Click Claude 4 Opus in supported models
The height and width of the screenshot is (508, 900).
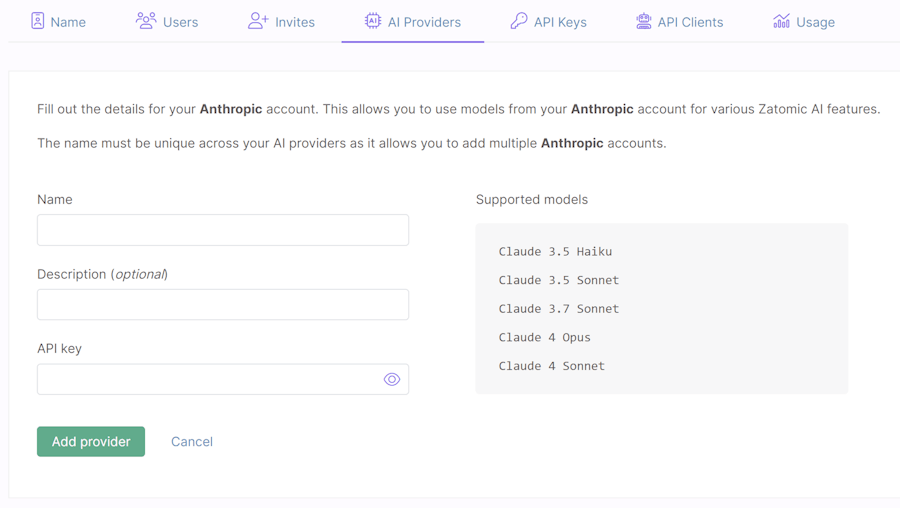(544, 338)
